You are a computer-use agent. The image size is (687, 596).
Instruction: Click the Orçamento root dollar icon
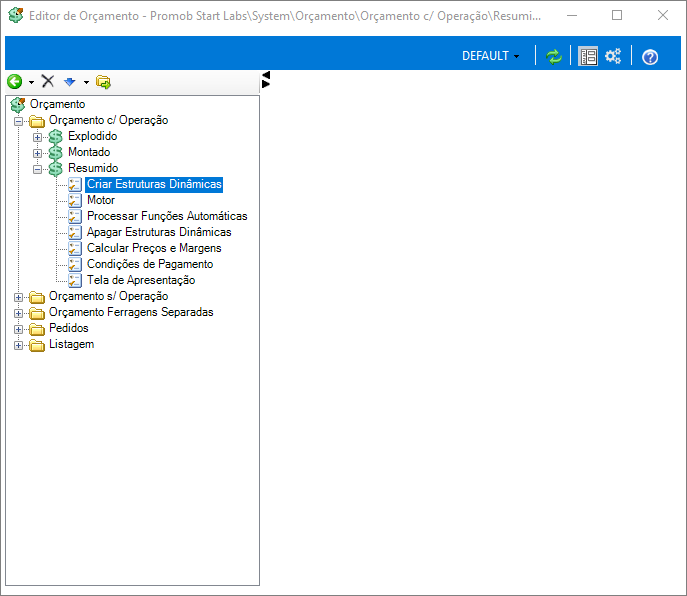[18, 105]
